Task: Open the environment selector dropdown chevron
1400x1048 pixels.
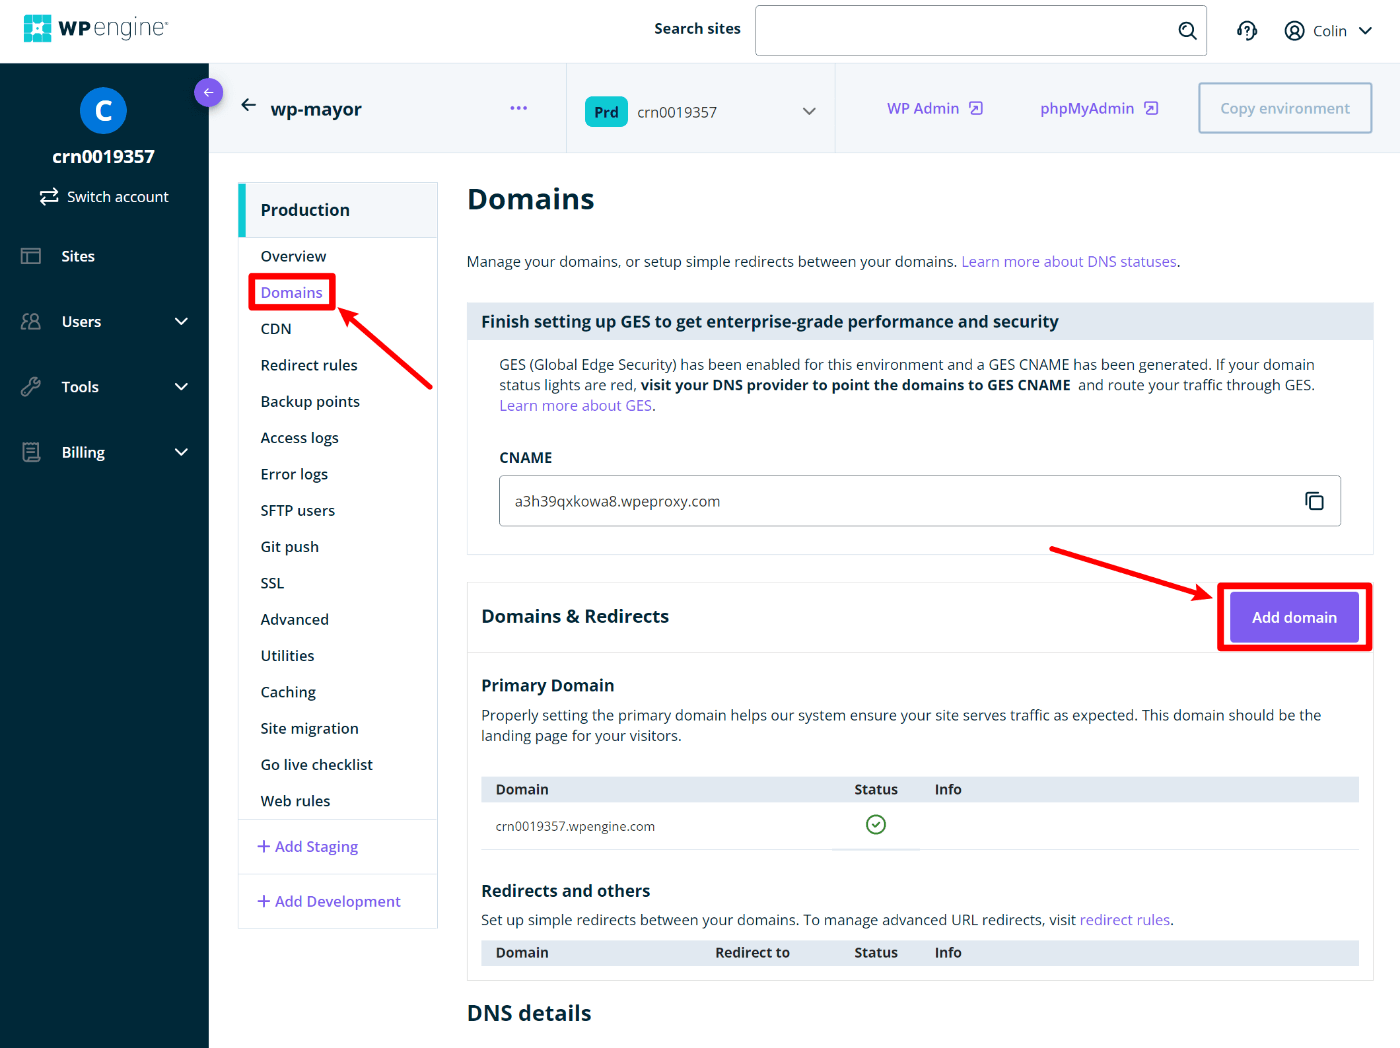Action: tap(809, 112)
